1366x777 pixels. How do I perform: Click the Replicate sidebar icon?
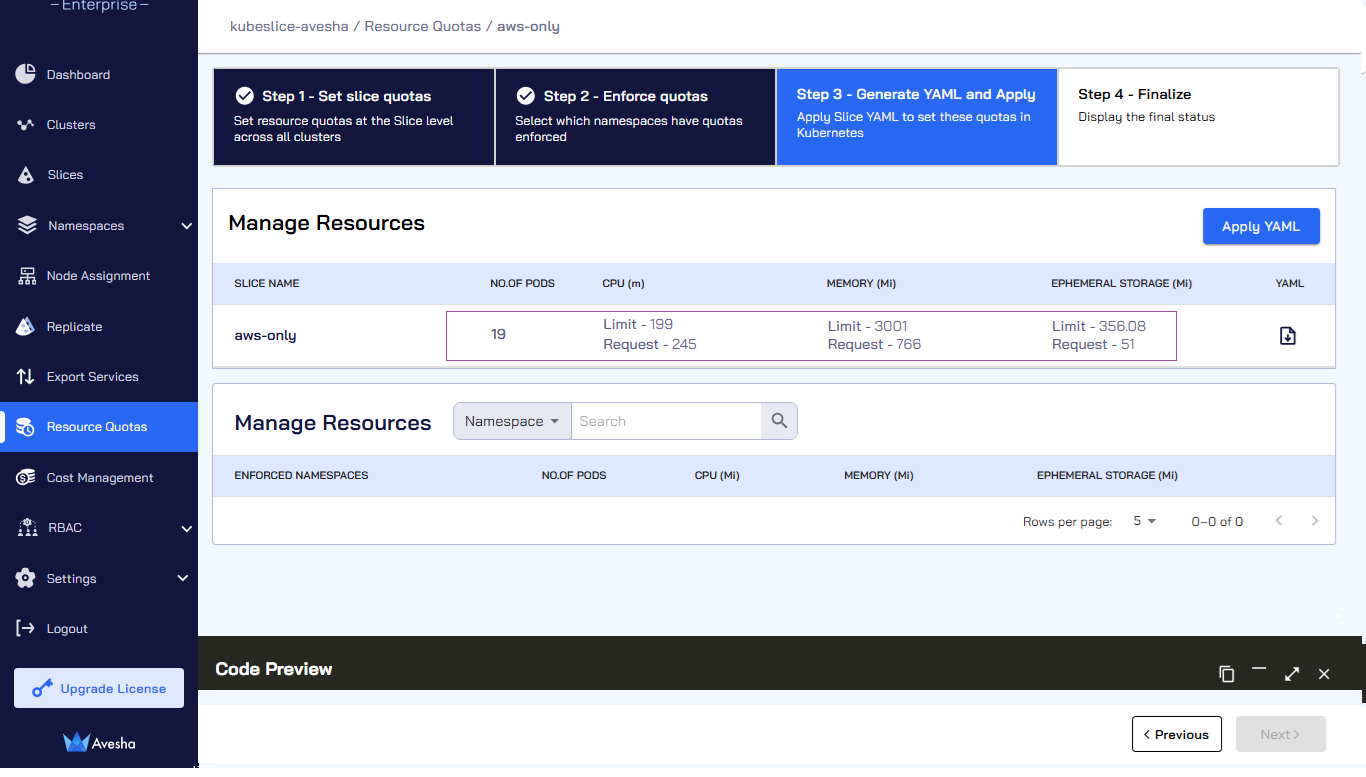(x=27, y=326)
